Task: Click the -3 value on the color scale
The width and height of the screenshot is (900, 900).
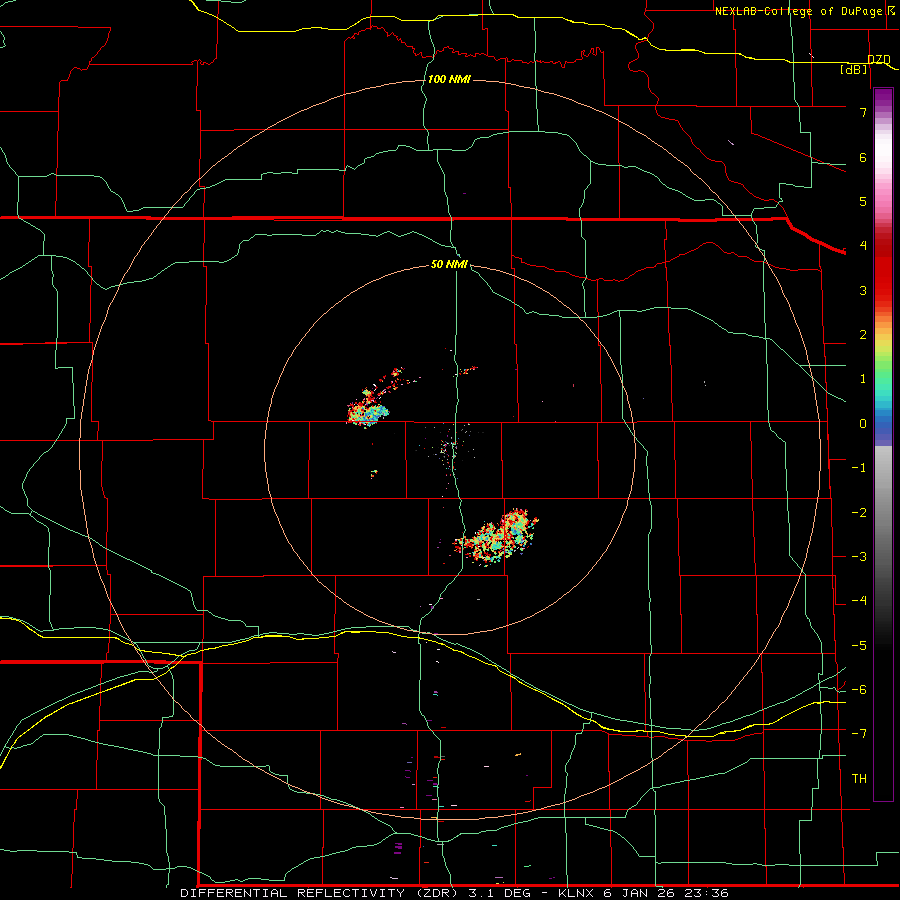Action: tap(859, 557)
